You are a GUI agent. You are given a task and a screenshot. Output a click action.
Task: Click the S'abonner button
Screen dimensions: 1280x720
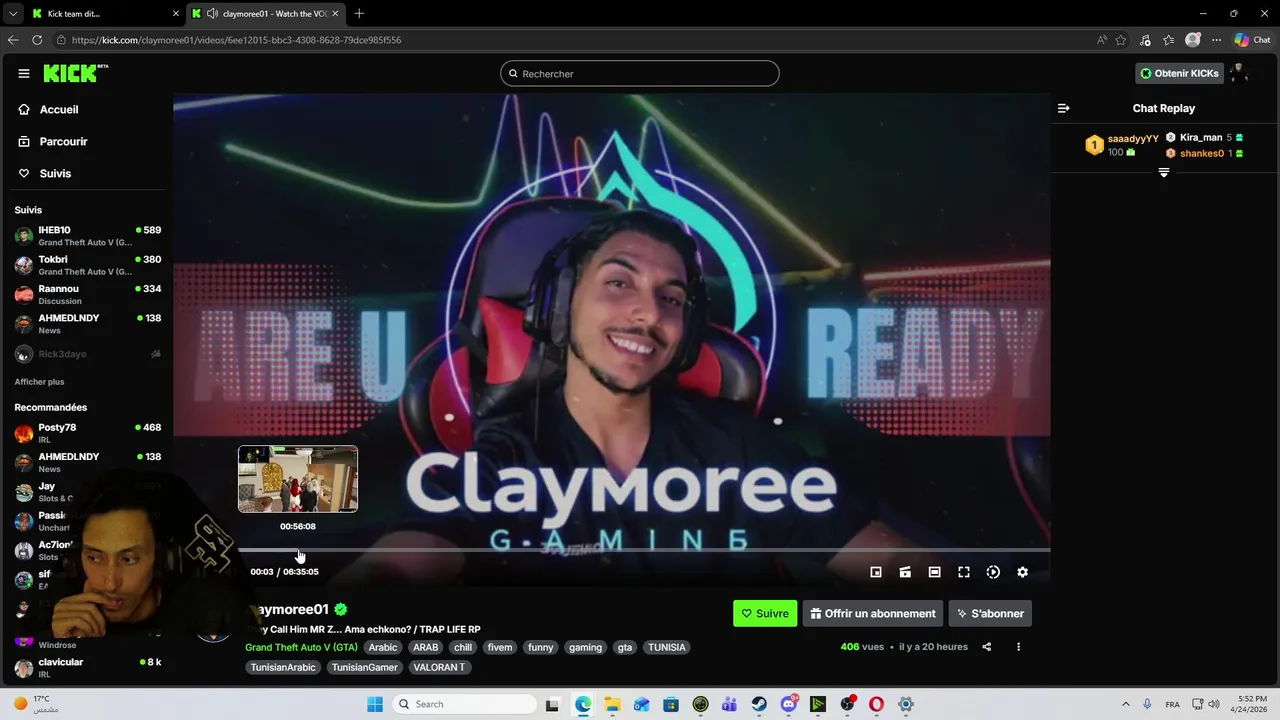990,614
